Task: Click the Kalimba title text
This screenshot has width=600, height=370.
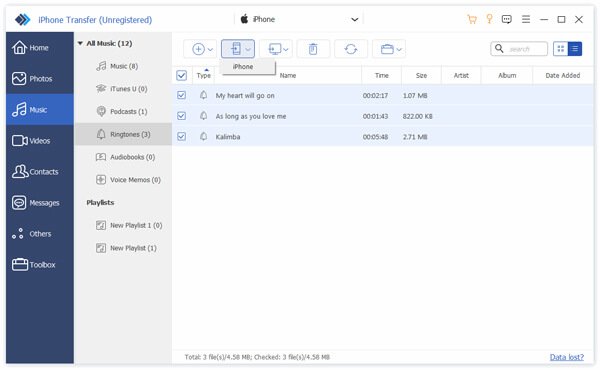Action: (228, 137)
